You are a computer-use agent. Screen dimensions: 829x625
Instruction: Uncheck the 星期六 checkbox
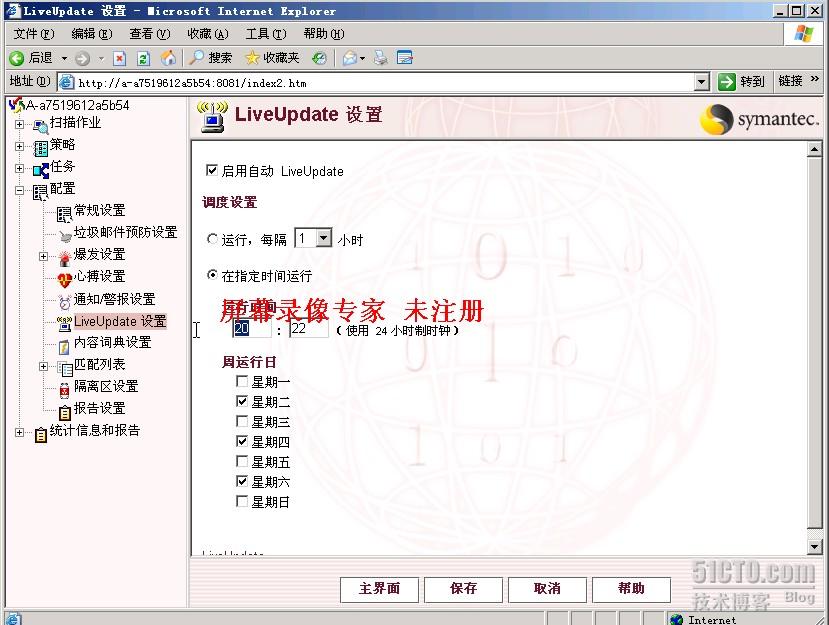coord(242,481)
